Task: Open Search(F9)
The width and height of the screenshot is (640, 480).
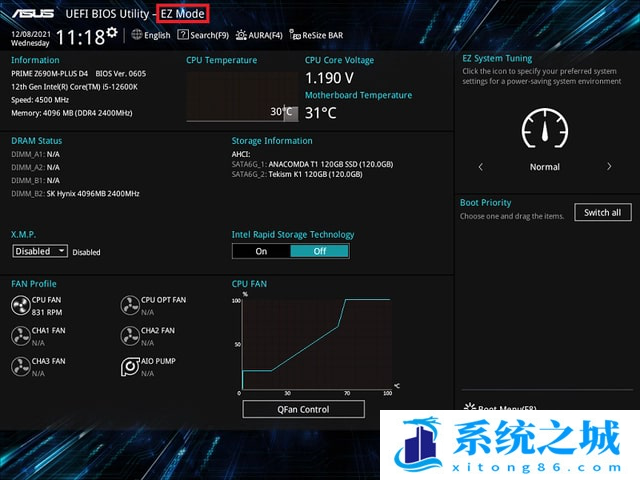Action: 203,35
